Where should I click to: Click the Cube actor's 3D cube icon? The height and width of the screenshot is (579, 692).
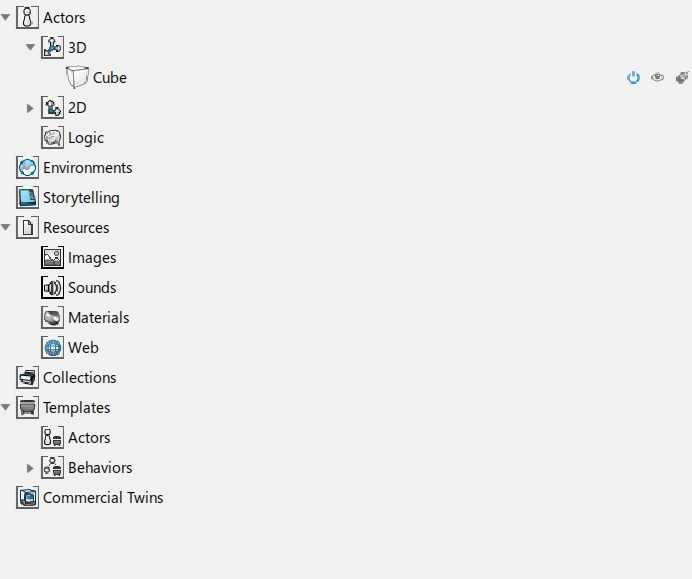pos(77,77)
